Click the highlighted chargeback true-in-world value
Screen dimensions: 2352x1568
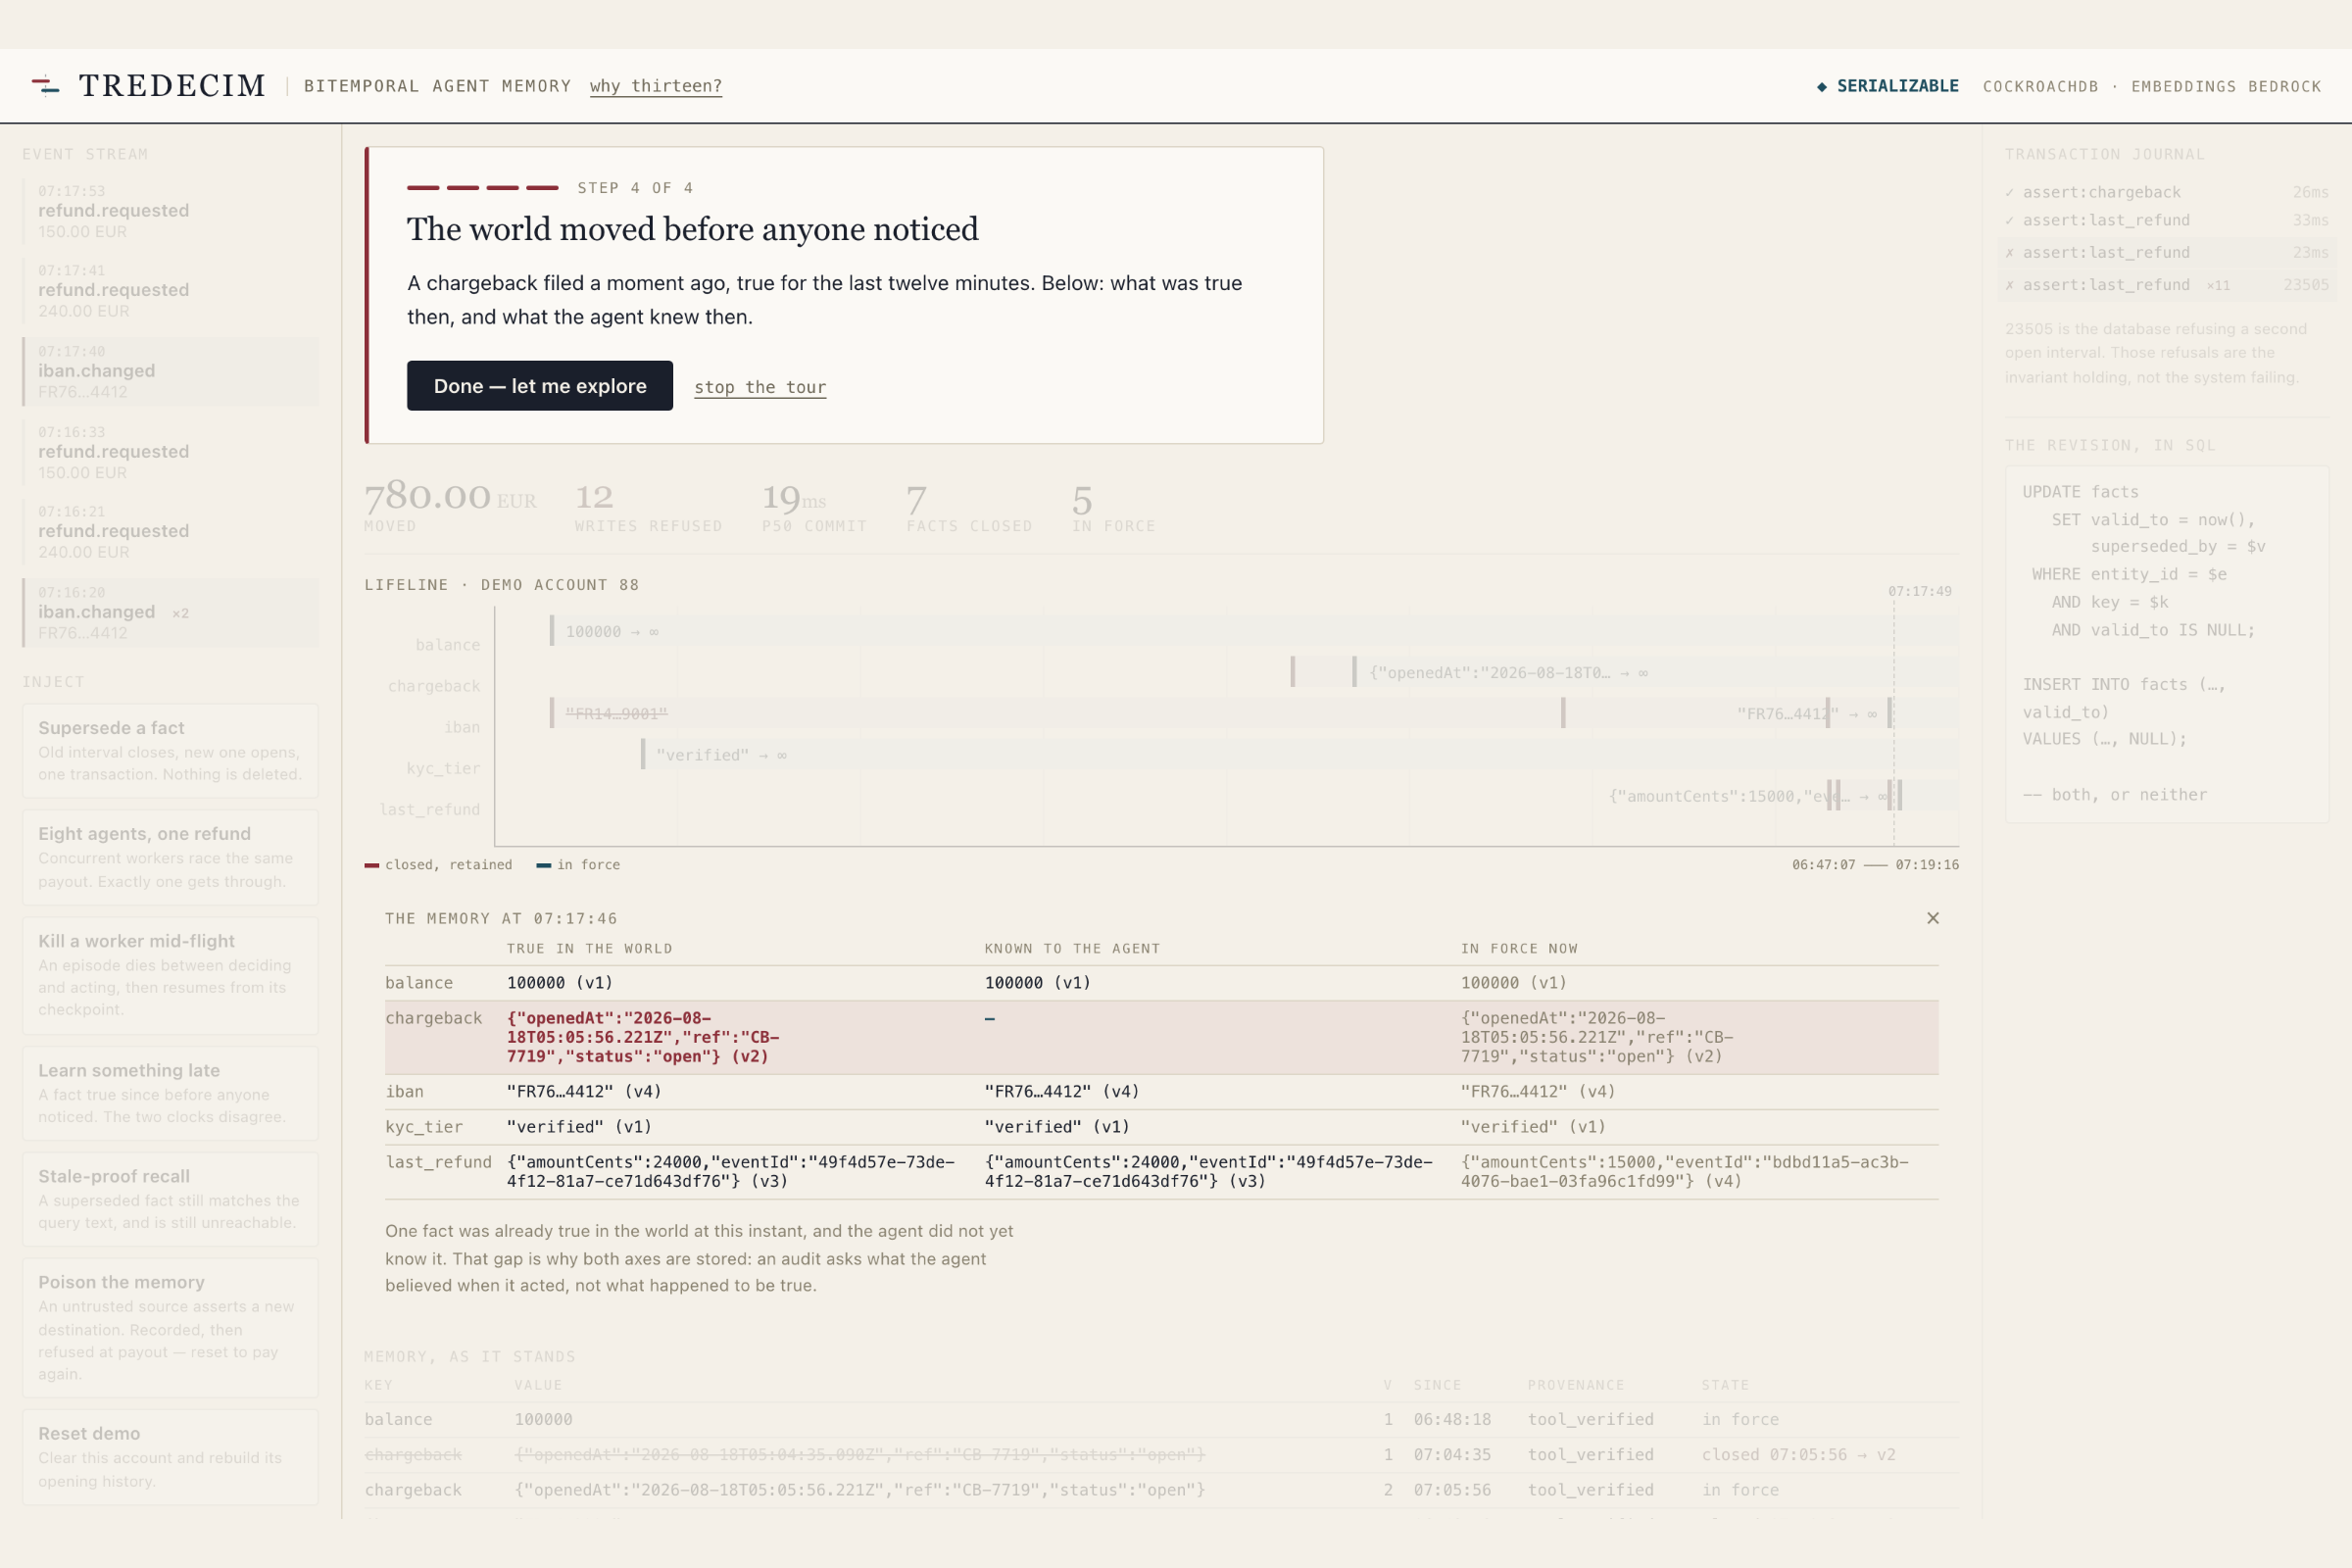(643, 1037)
